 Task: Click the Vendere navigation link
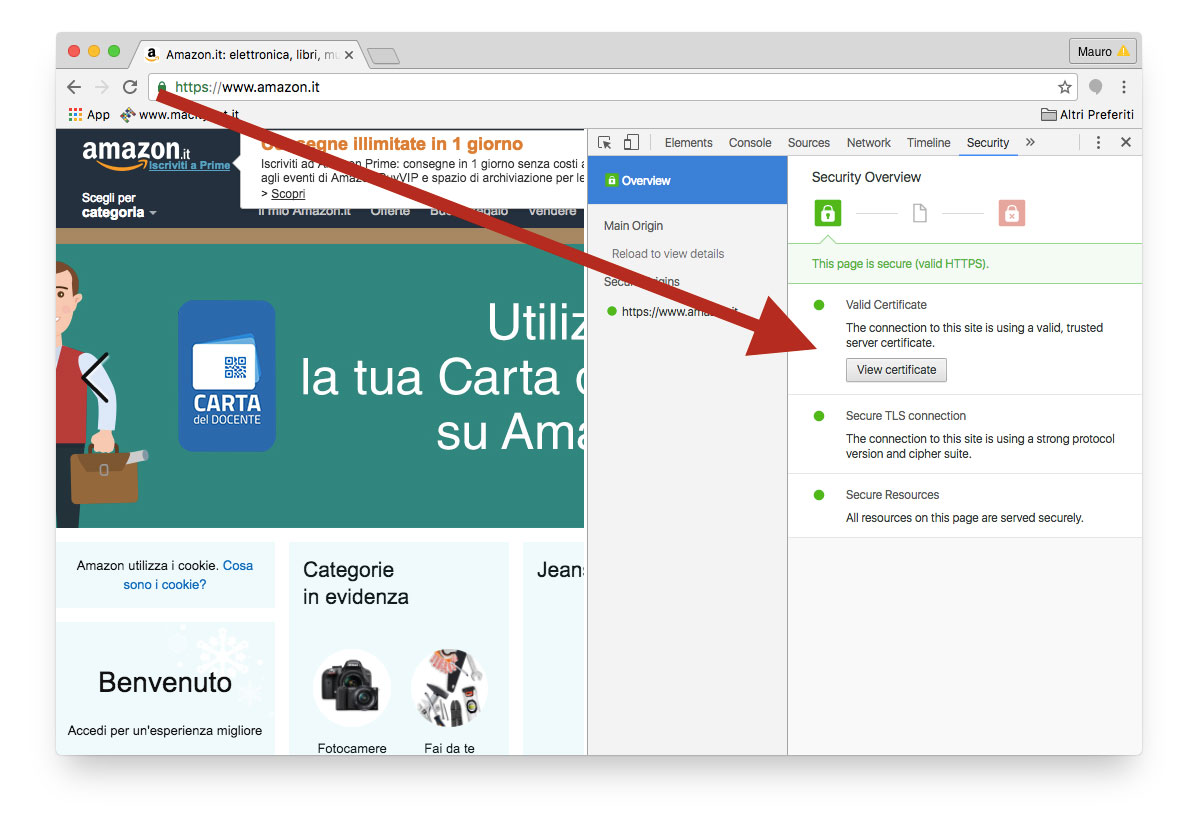click(x=552, y=211)
